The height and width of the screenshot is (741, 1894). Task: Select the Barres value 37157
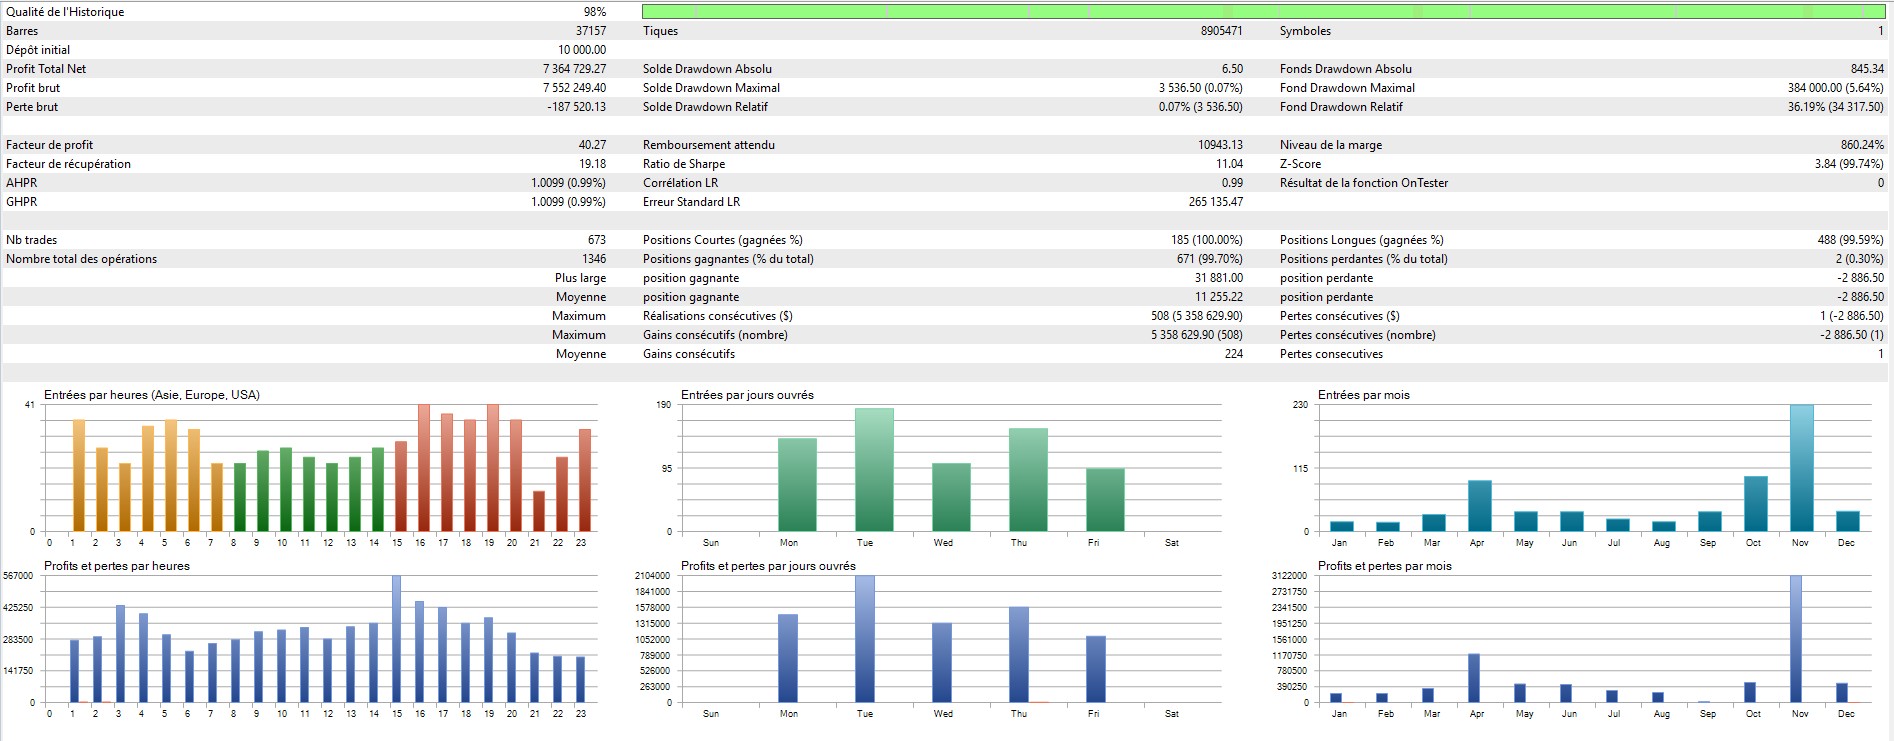[591, 31]
